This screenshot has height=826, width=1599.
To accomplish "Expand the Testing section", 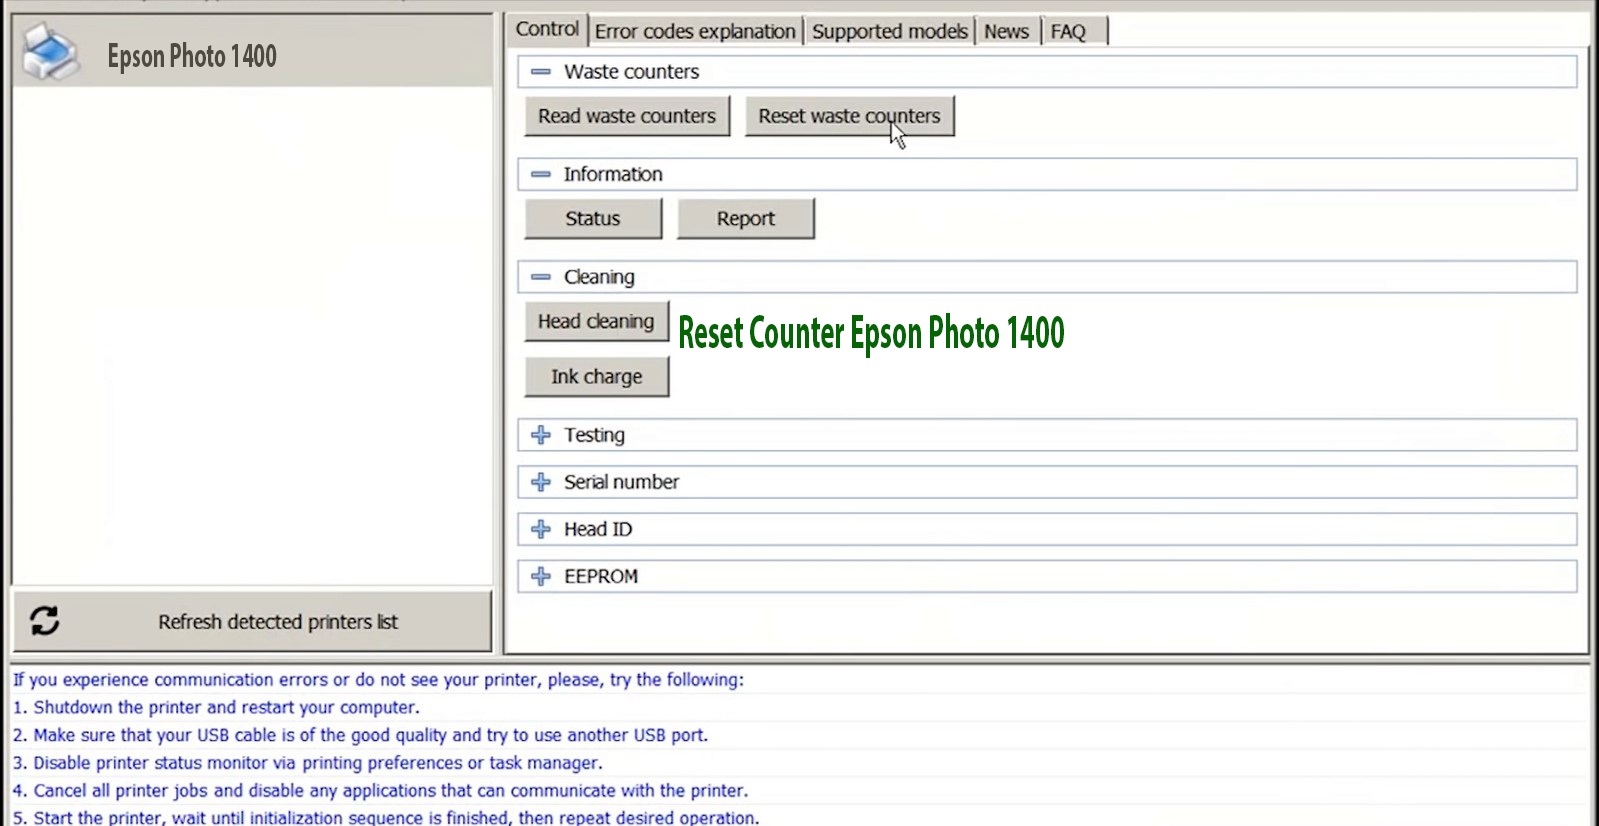I will (541, 435).
